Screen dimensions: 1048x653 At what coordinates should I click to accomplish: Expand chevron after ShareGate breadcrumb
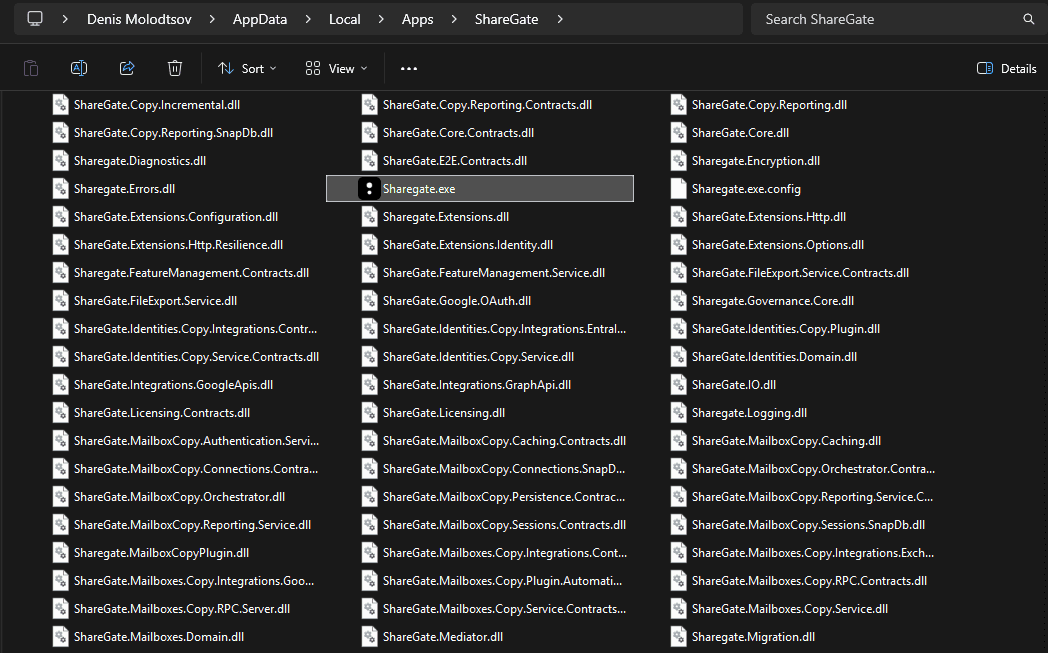tap(560, 19)
